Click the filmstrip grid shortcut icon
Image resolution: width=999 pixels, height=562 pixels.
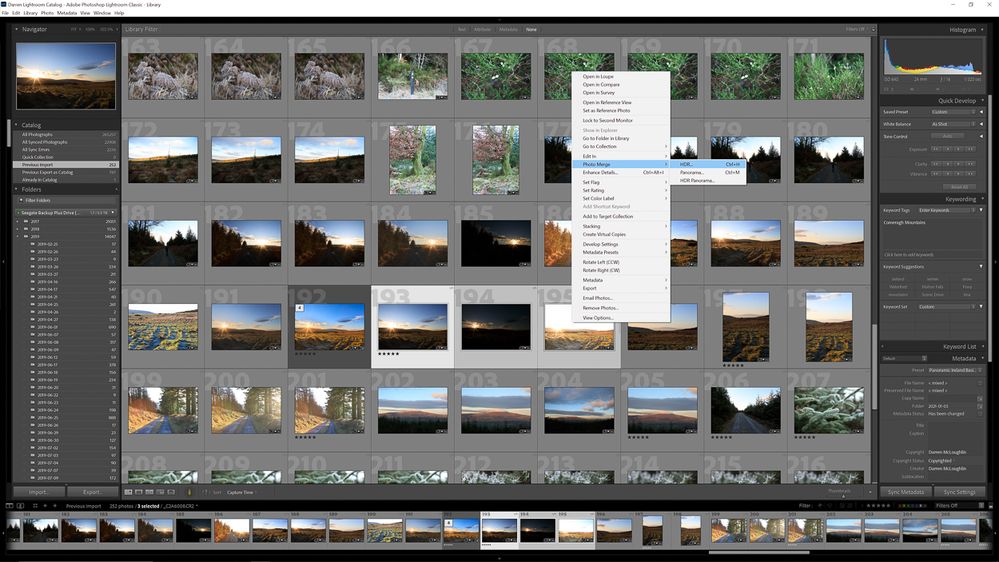[35, 506]
